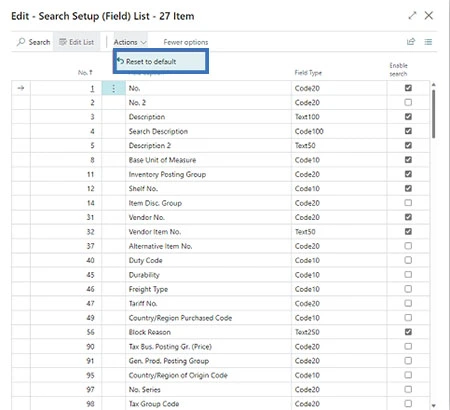
Task: Open the share page icon
Action: [x=411, y=42]
